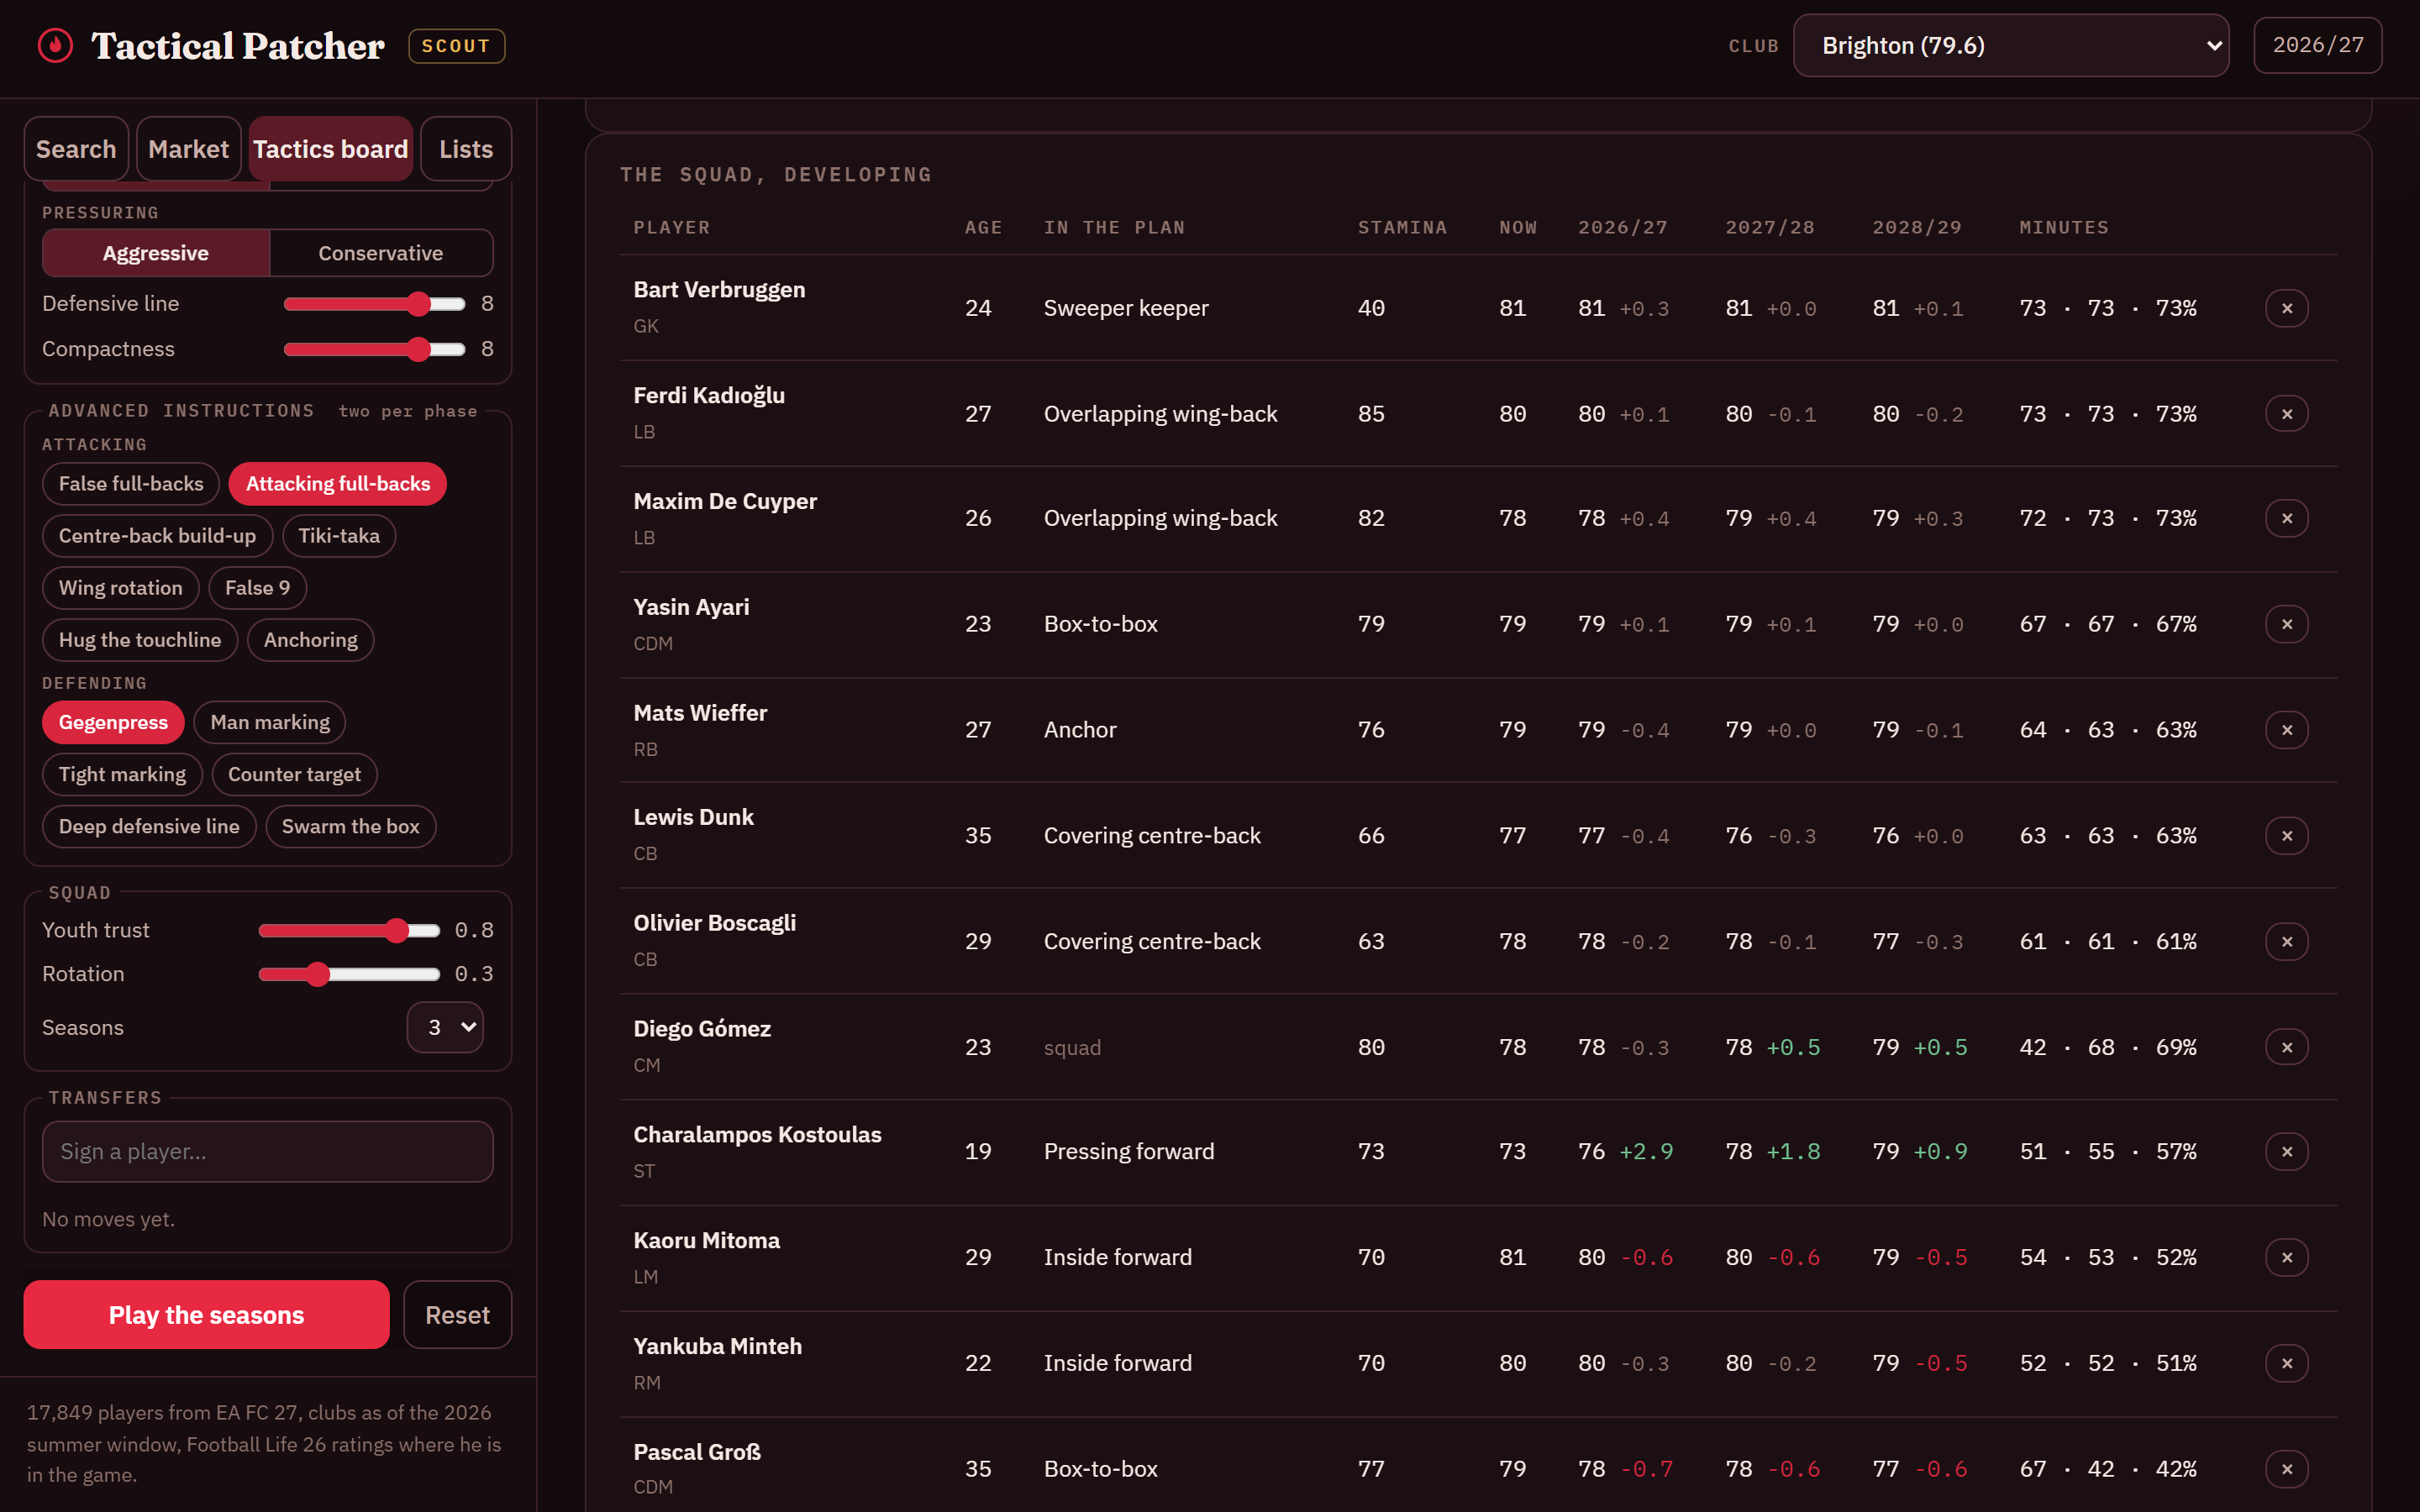Remove Lewis Dunk with the x button

point(2286,836)
